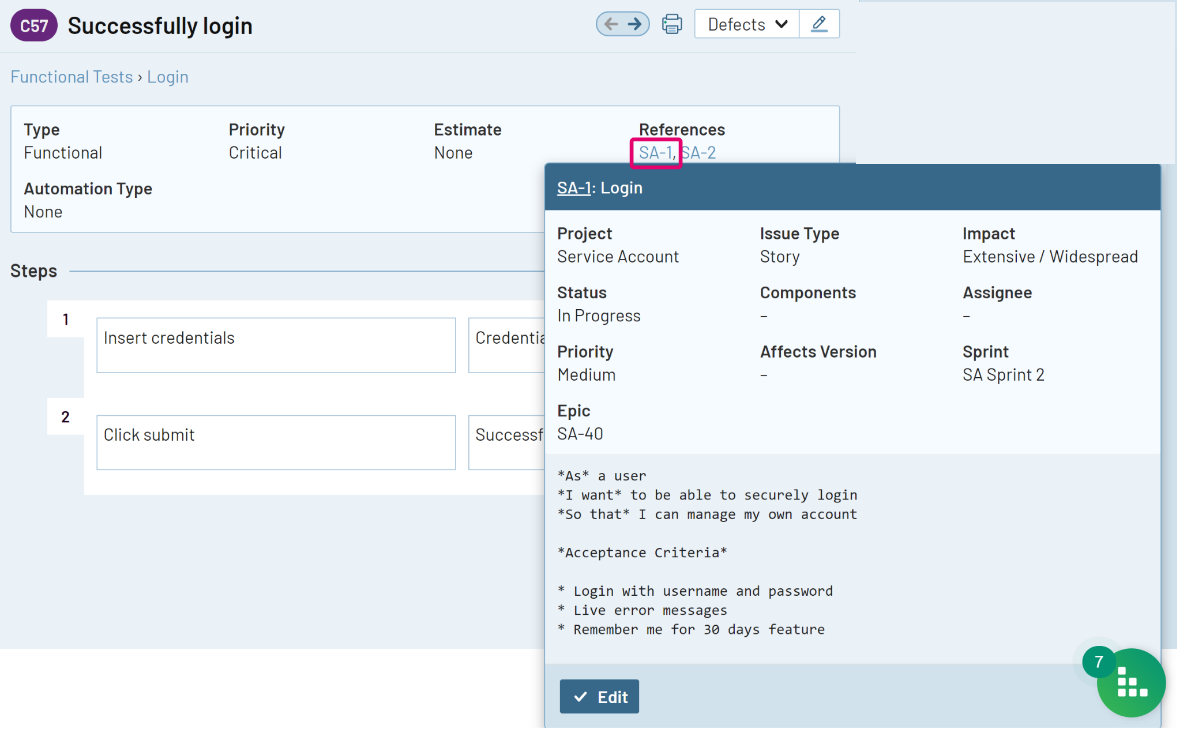Image resolution: width=1177 pixels, height=729 pixels.
Task: Click the Successfully login case title
Action: tap(160, 26)
